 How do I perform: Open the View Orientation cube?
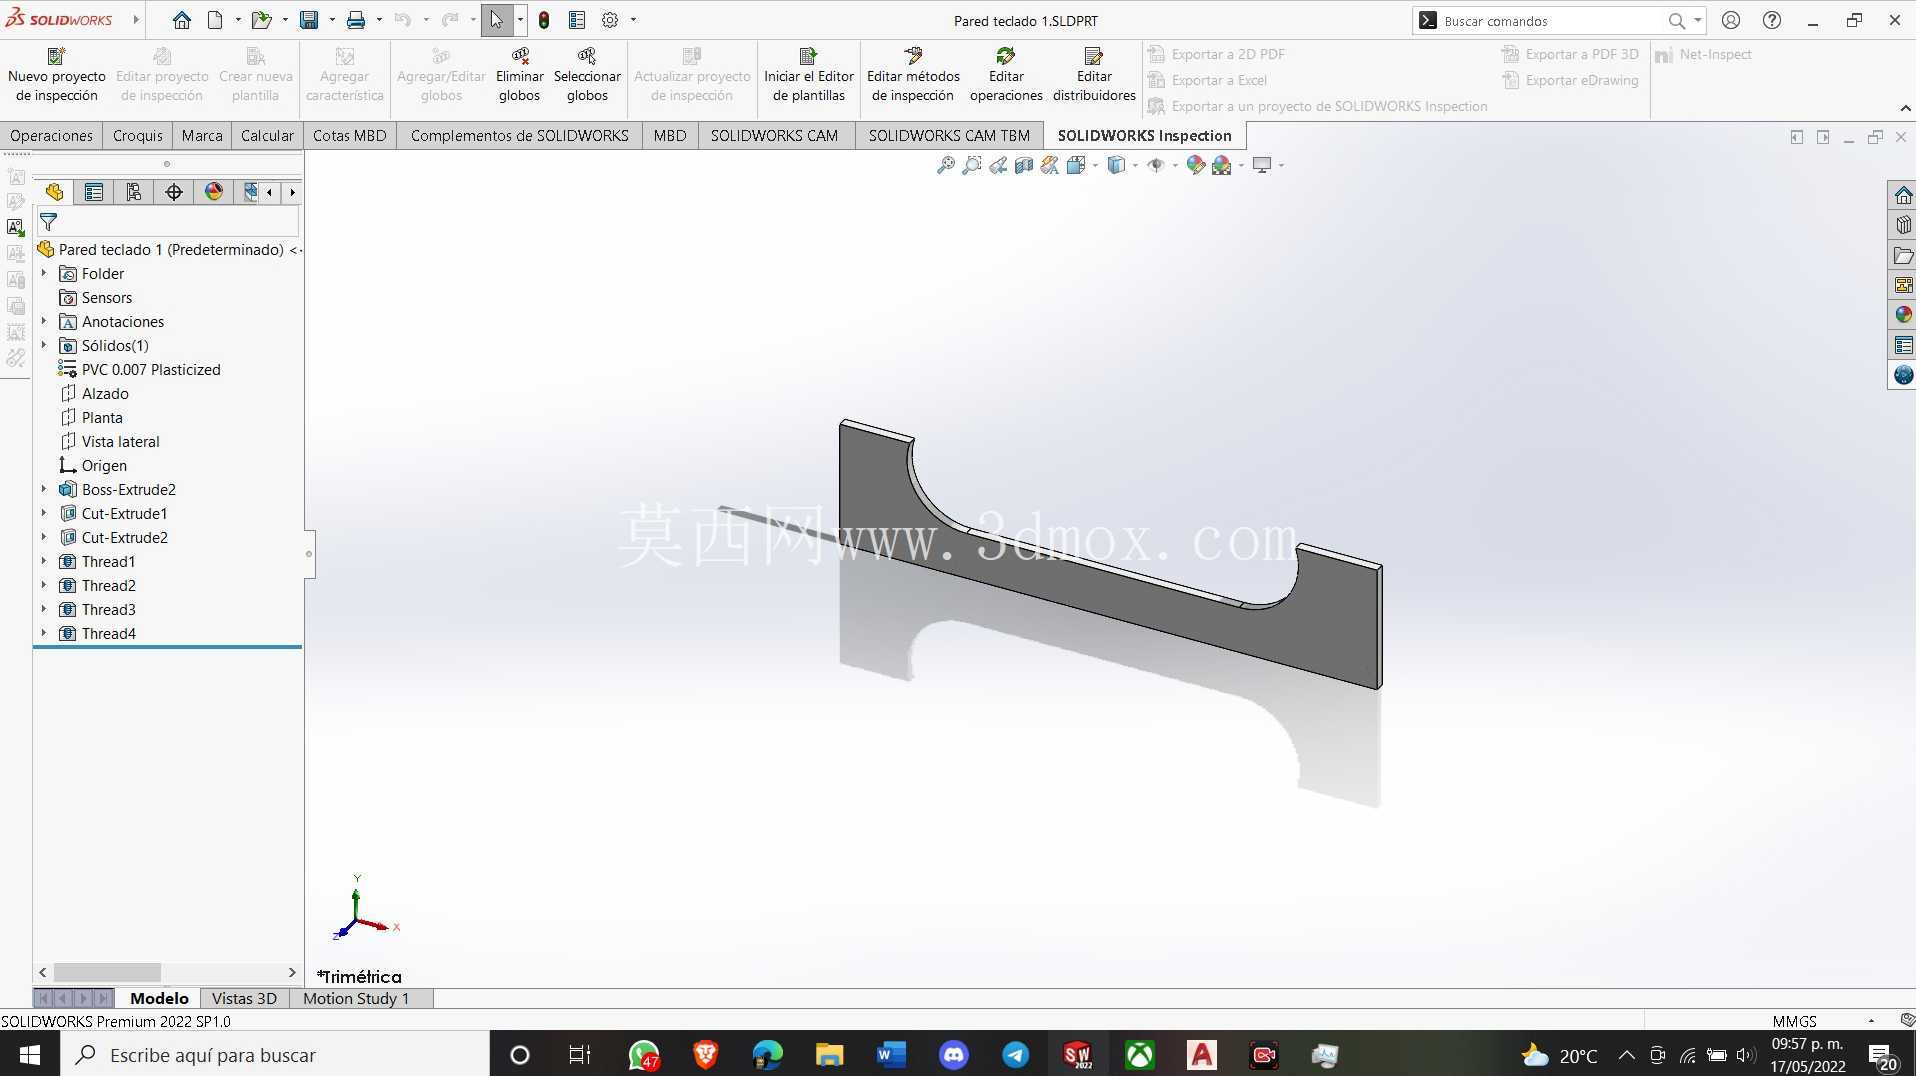click(x=1076, y=165)
